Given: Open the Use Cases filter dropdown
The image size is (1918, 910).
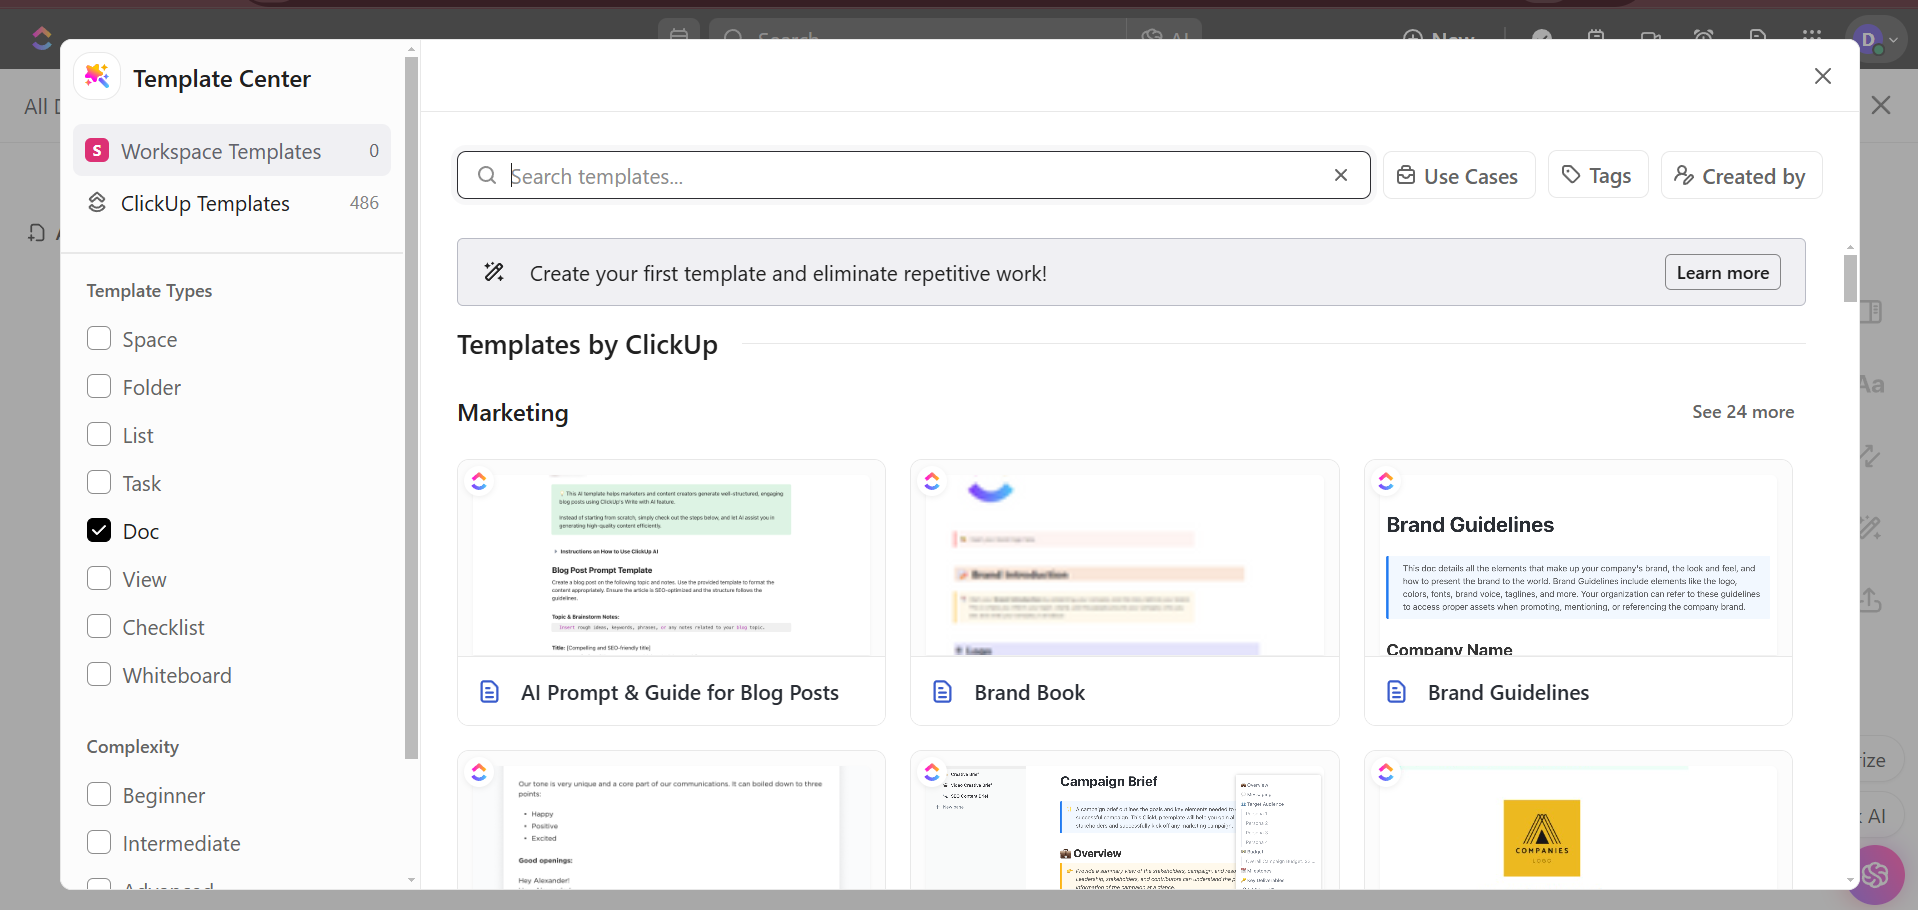Looking at the screenshot, I should click(x=1459, y=175).
